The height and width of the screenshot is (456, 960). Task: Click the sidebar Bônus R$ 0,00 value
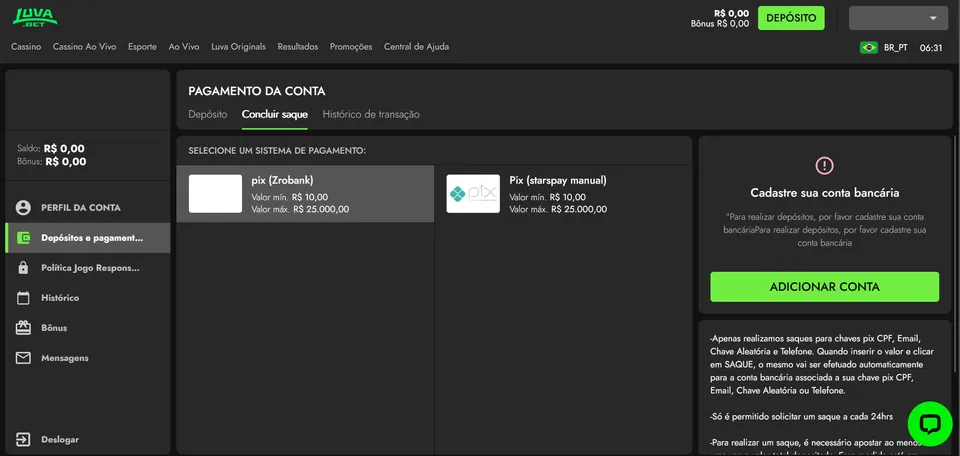click(x=66, y=162)
